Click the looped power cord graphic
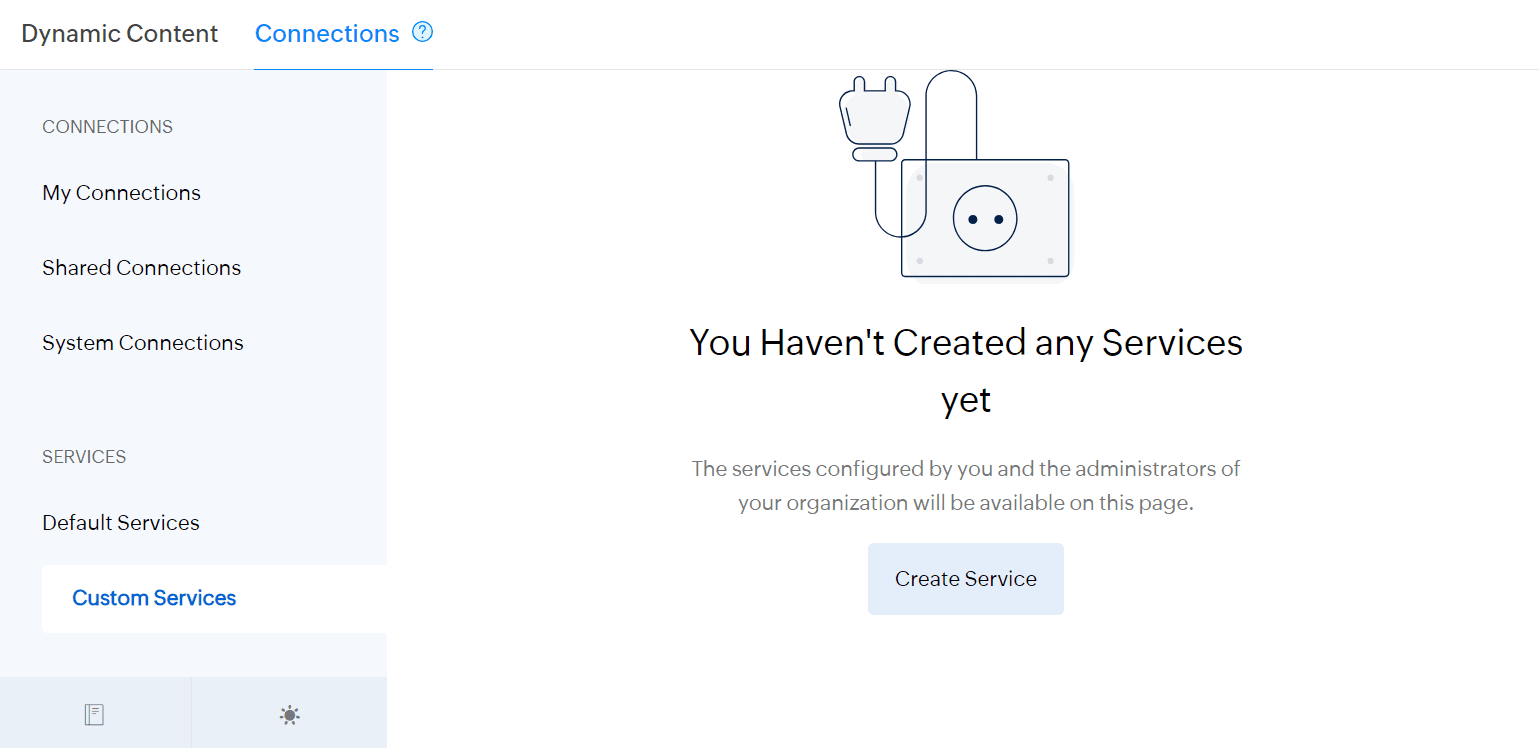This screenshot has height=748, width=1539. tap(951, 110)
